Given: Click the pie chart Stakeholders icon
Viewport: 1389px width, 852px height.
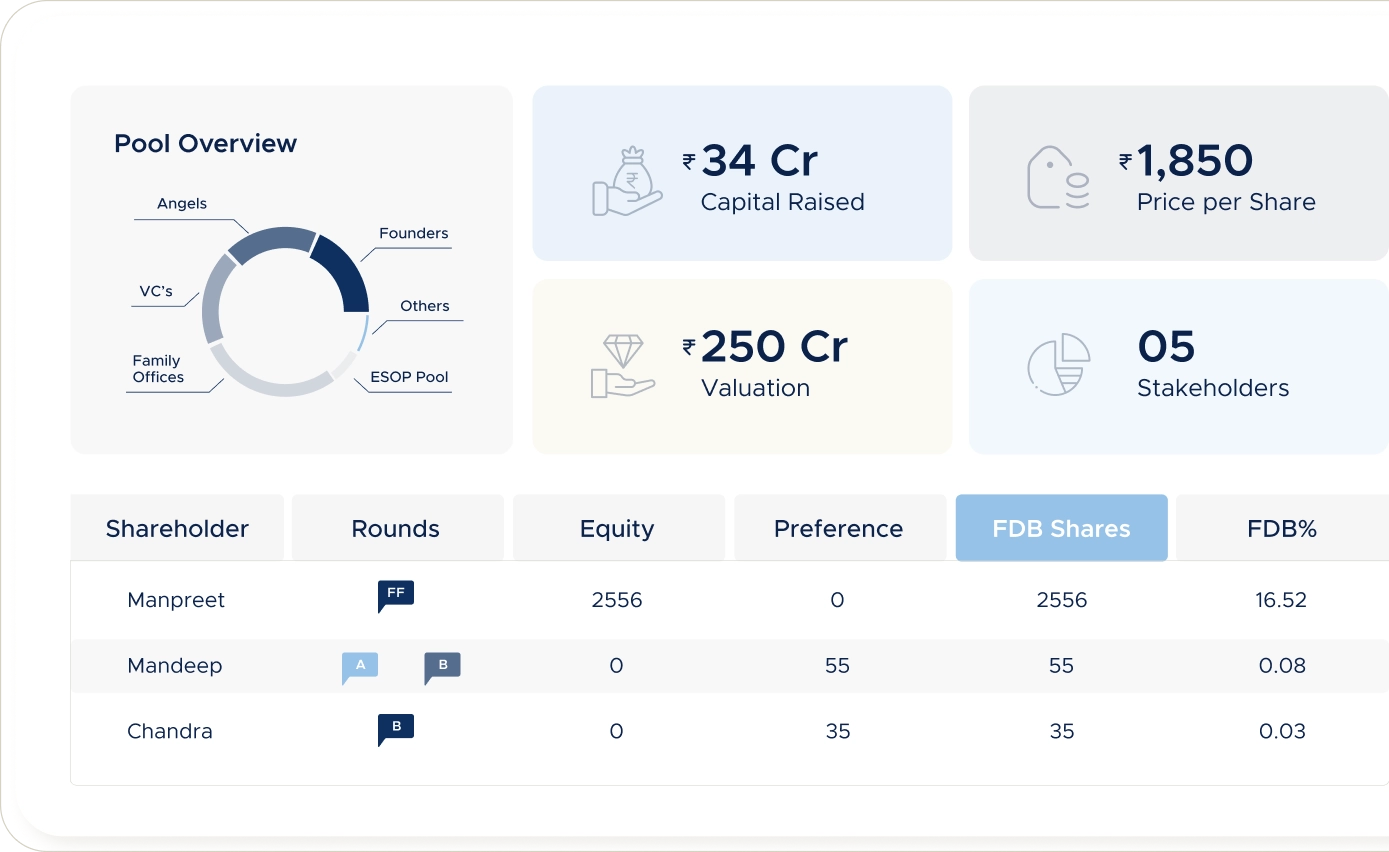Looking at the screenshot, I should (x=1059, y=365).
